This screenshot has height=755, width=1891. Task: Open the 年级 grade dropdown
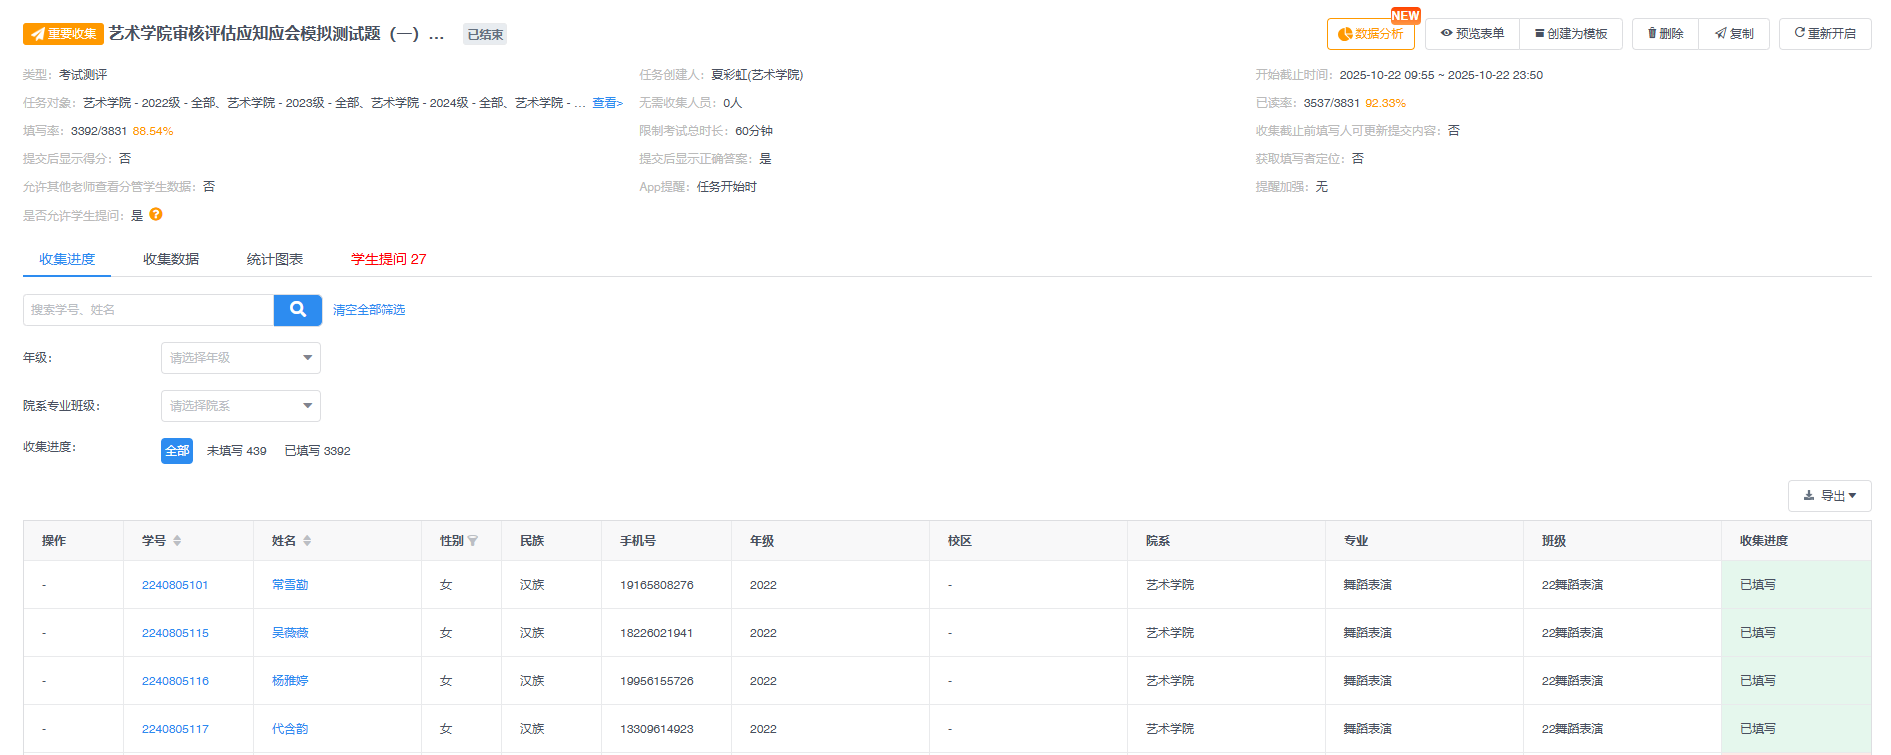coord(240,358)
